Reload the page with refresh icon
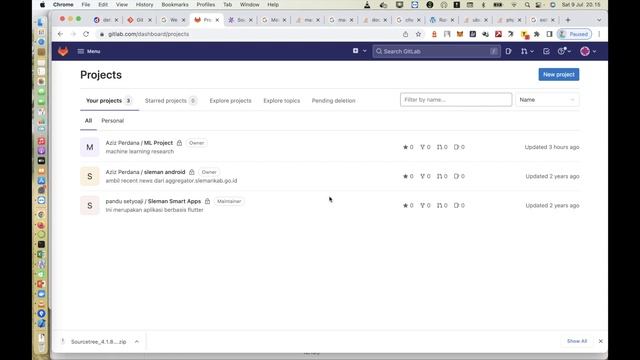This screenshot has width=640, height=360. [x=86, y=34]
